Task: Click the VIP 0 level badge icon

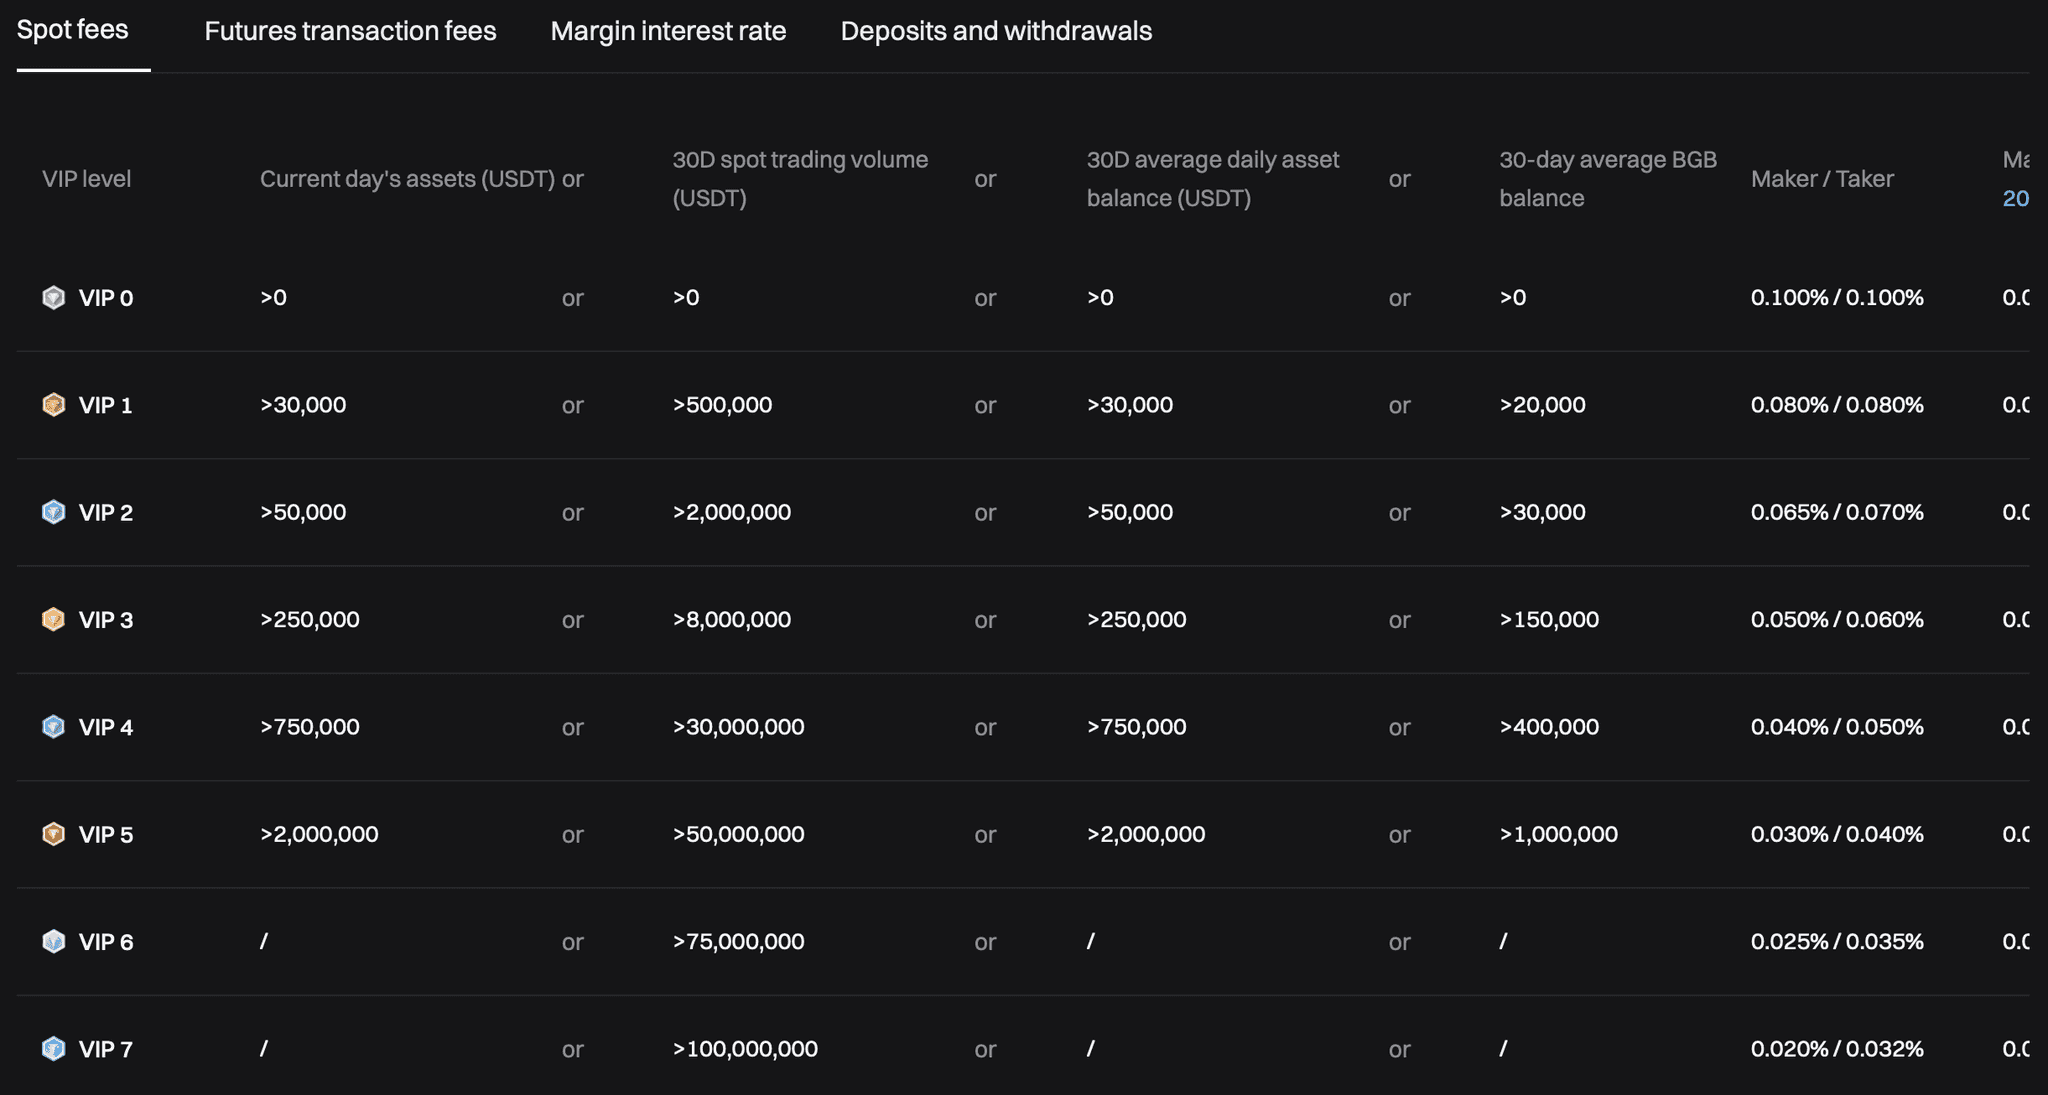Action: [54, 297]
